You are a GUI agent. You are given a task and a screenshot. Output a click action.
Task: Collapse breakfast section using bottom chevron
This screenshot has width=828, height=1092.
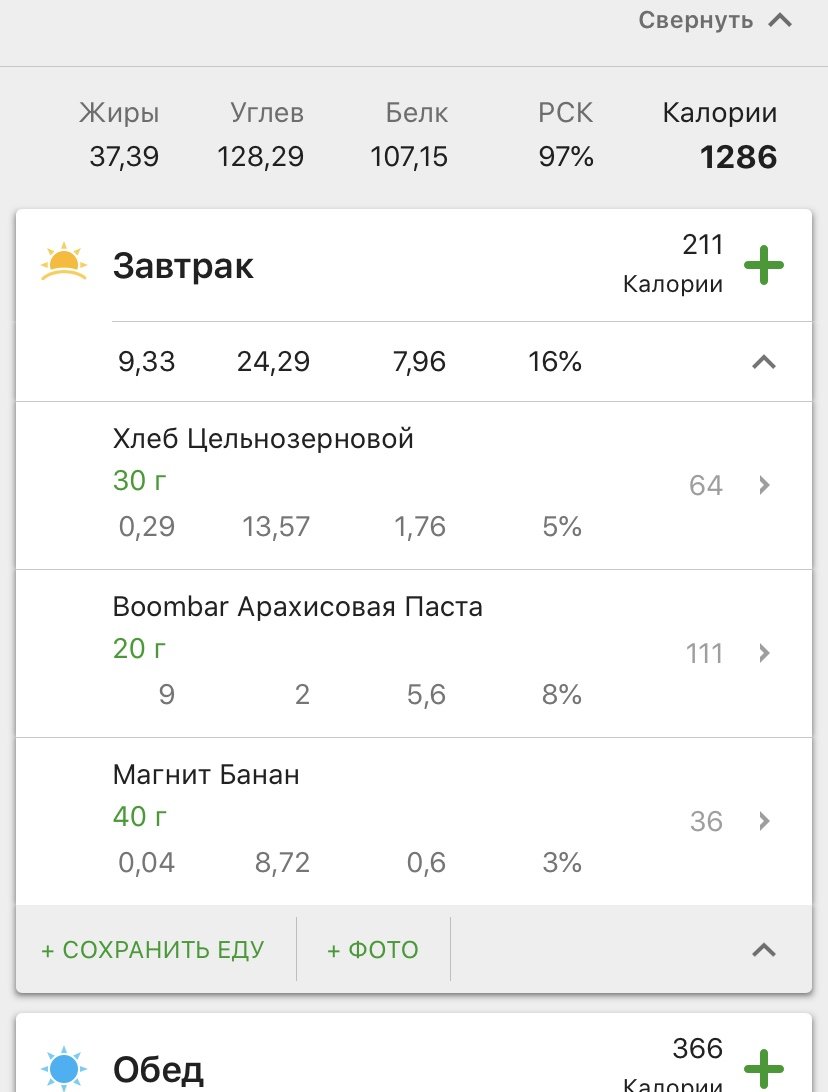pos(763,949)
